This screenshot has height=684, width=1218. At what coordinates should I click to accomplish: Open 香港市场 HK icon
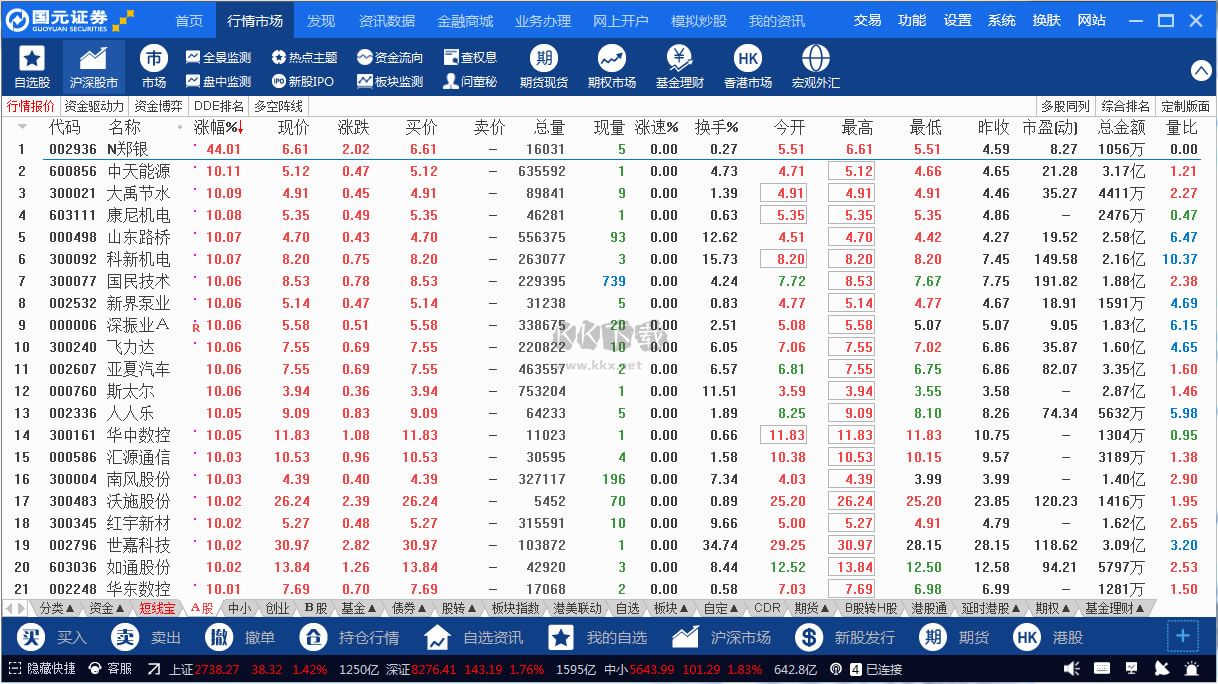(x=747, y=58)
